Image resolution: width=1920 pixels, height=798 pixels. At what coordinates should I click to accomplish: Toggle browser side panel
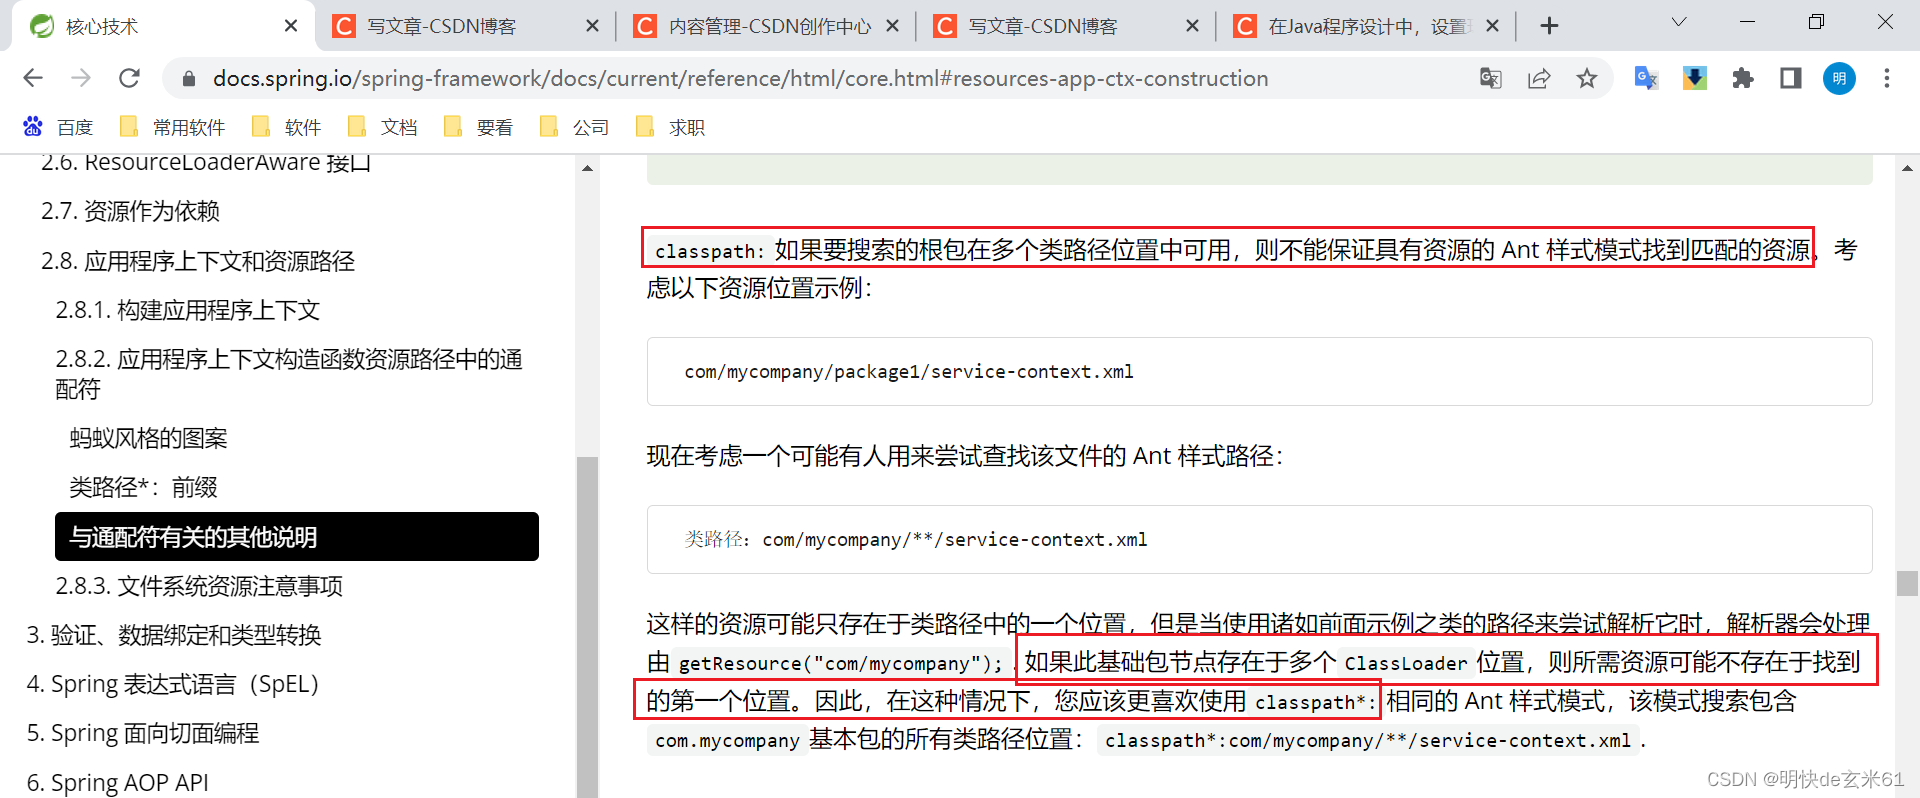[1791, 78]
